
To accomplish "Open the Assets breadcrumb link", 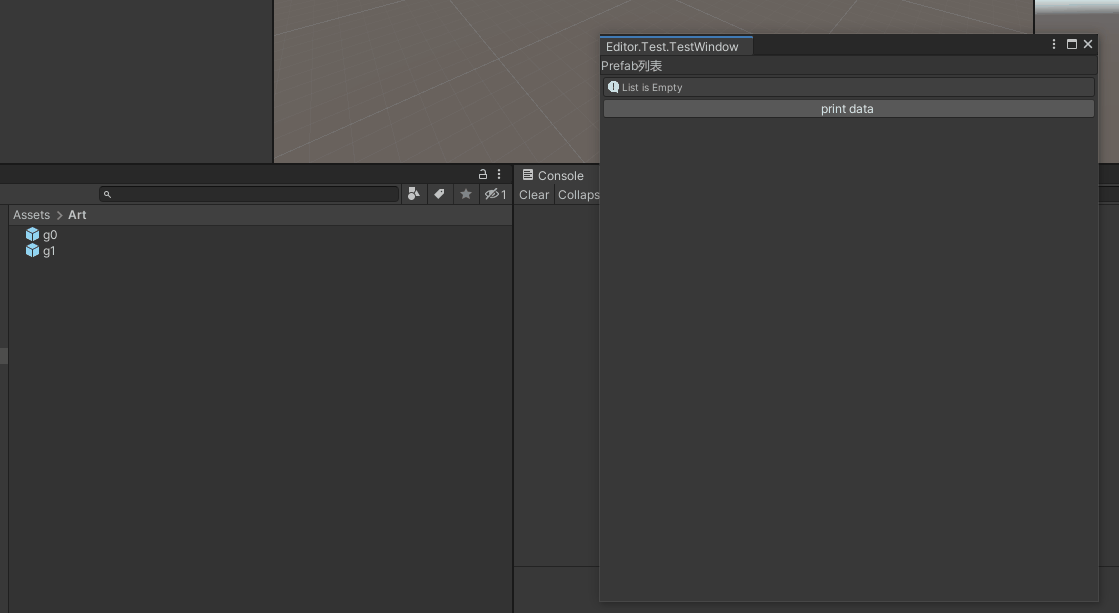I will [x=31, y=214].
